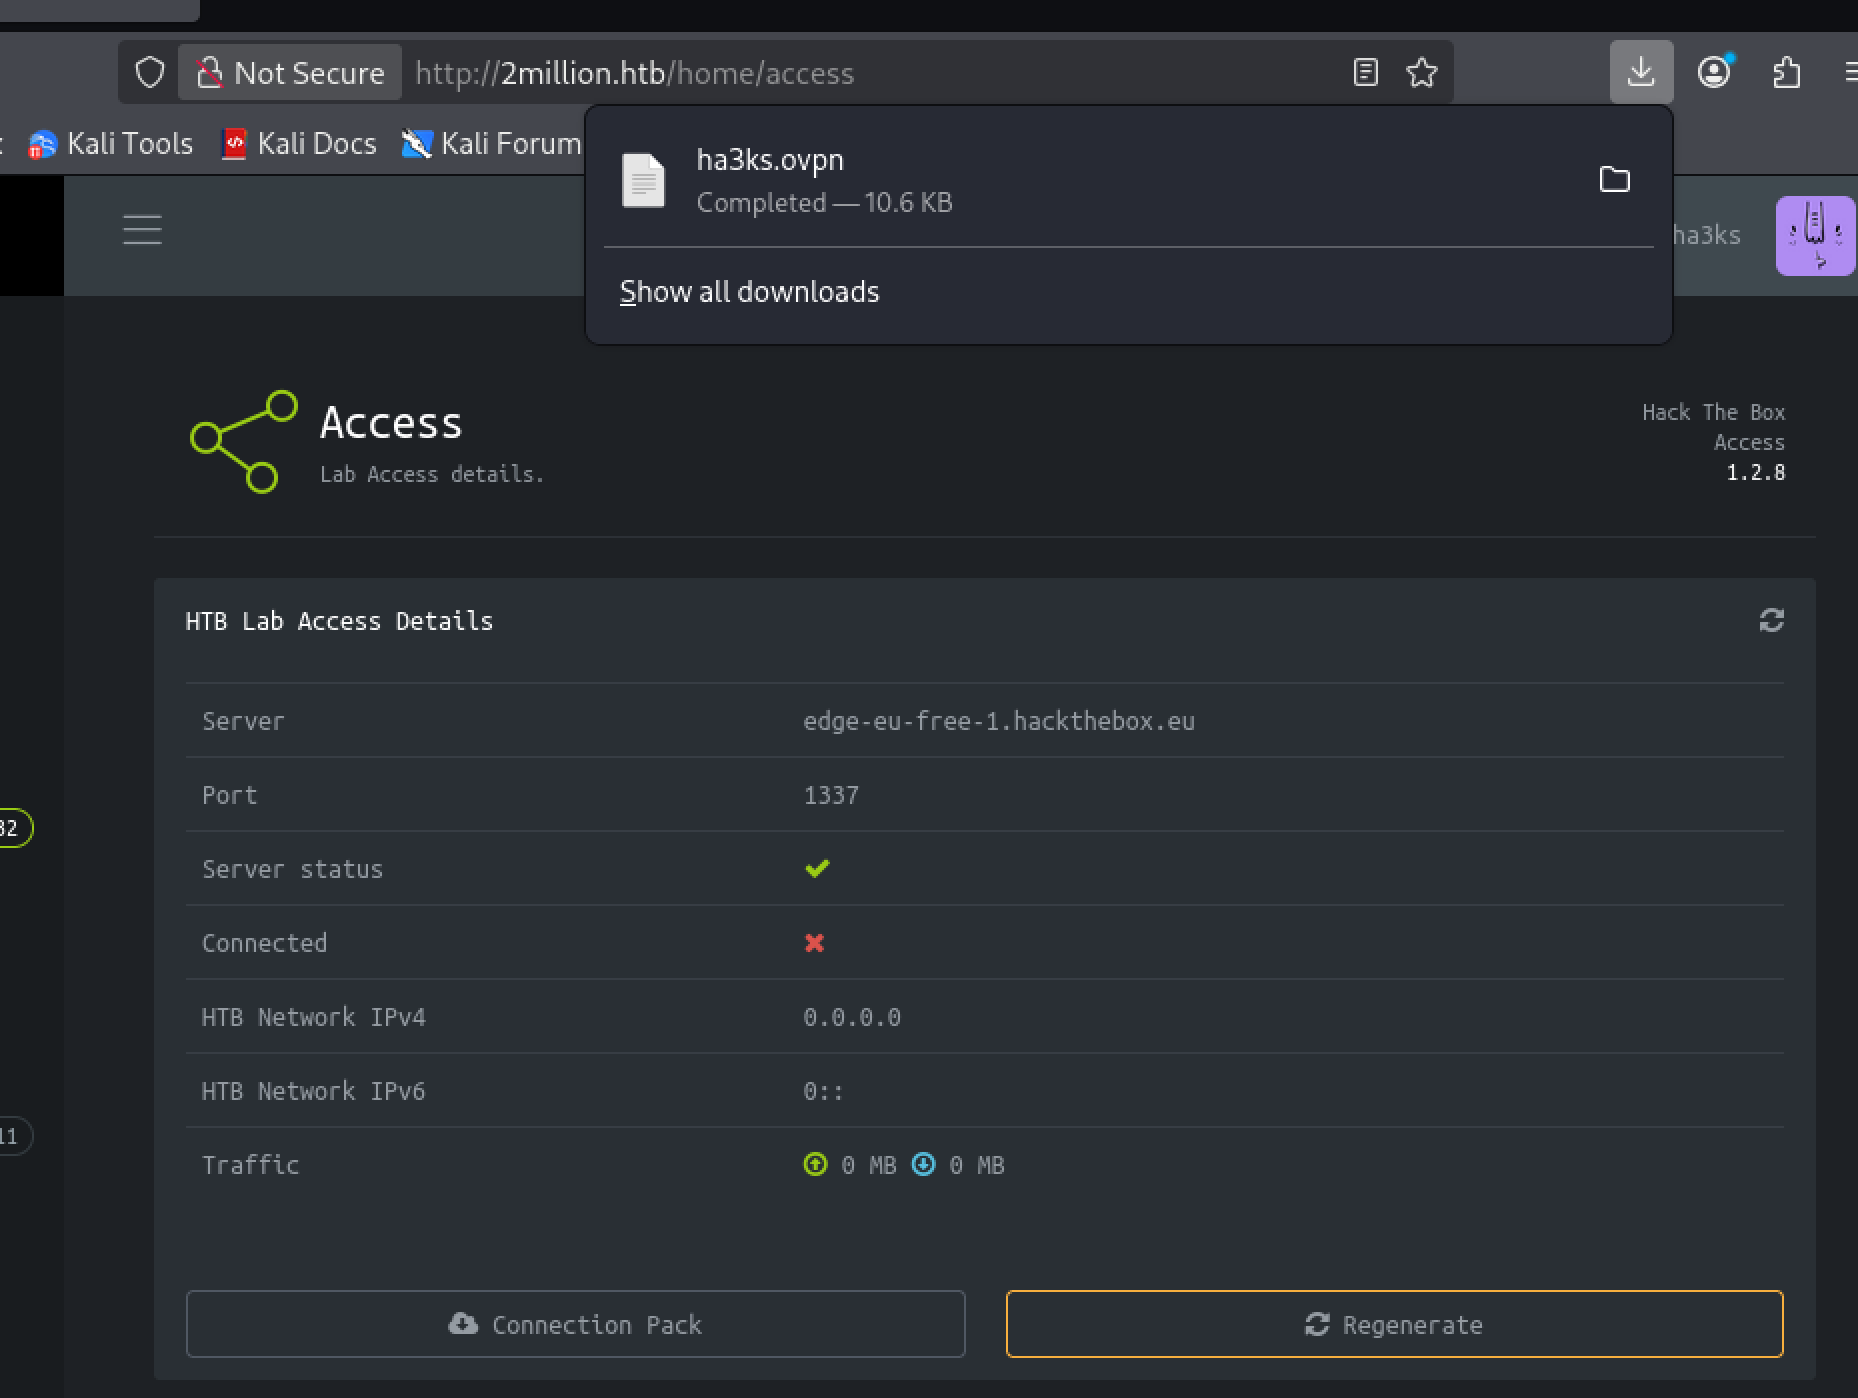Select the IPv6 value 0::
The height and width of the screenshot is (1398, 1858).
coord(823,1091)
